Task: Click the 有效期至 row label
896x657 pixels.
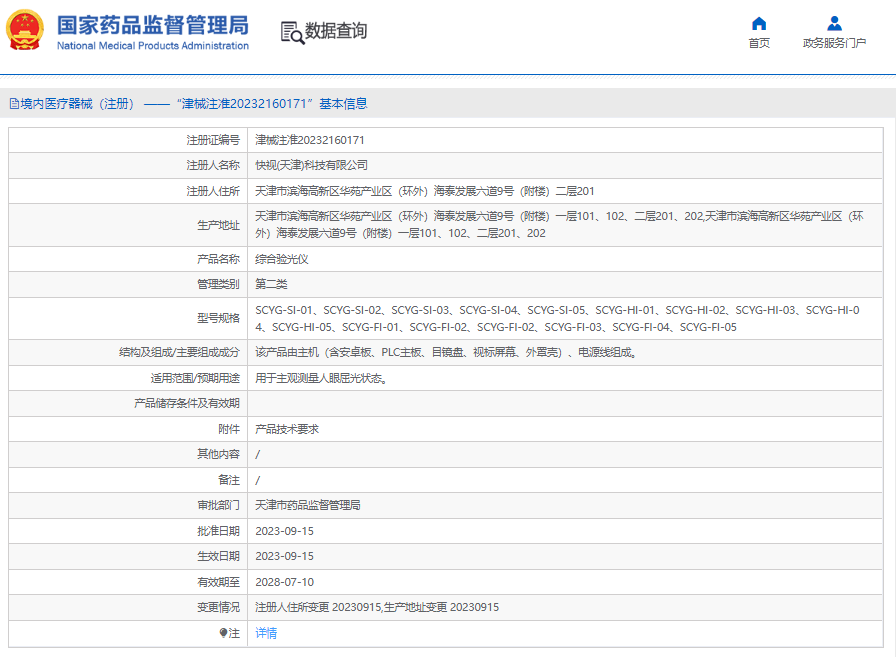Action: [x=218, y=582]
